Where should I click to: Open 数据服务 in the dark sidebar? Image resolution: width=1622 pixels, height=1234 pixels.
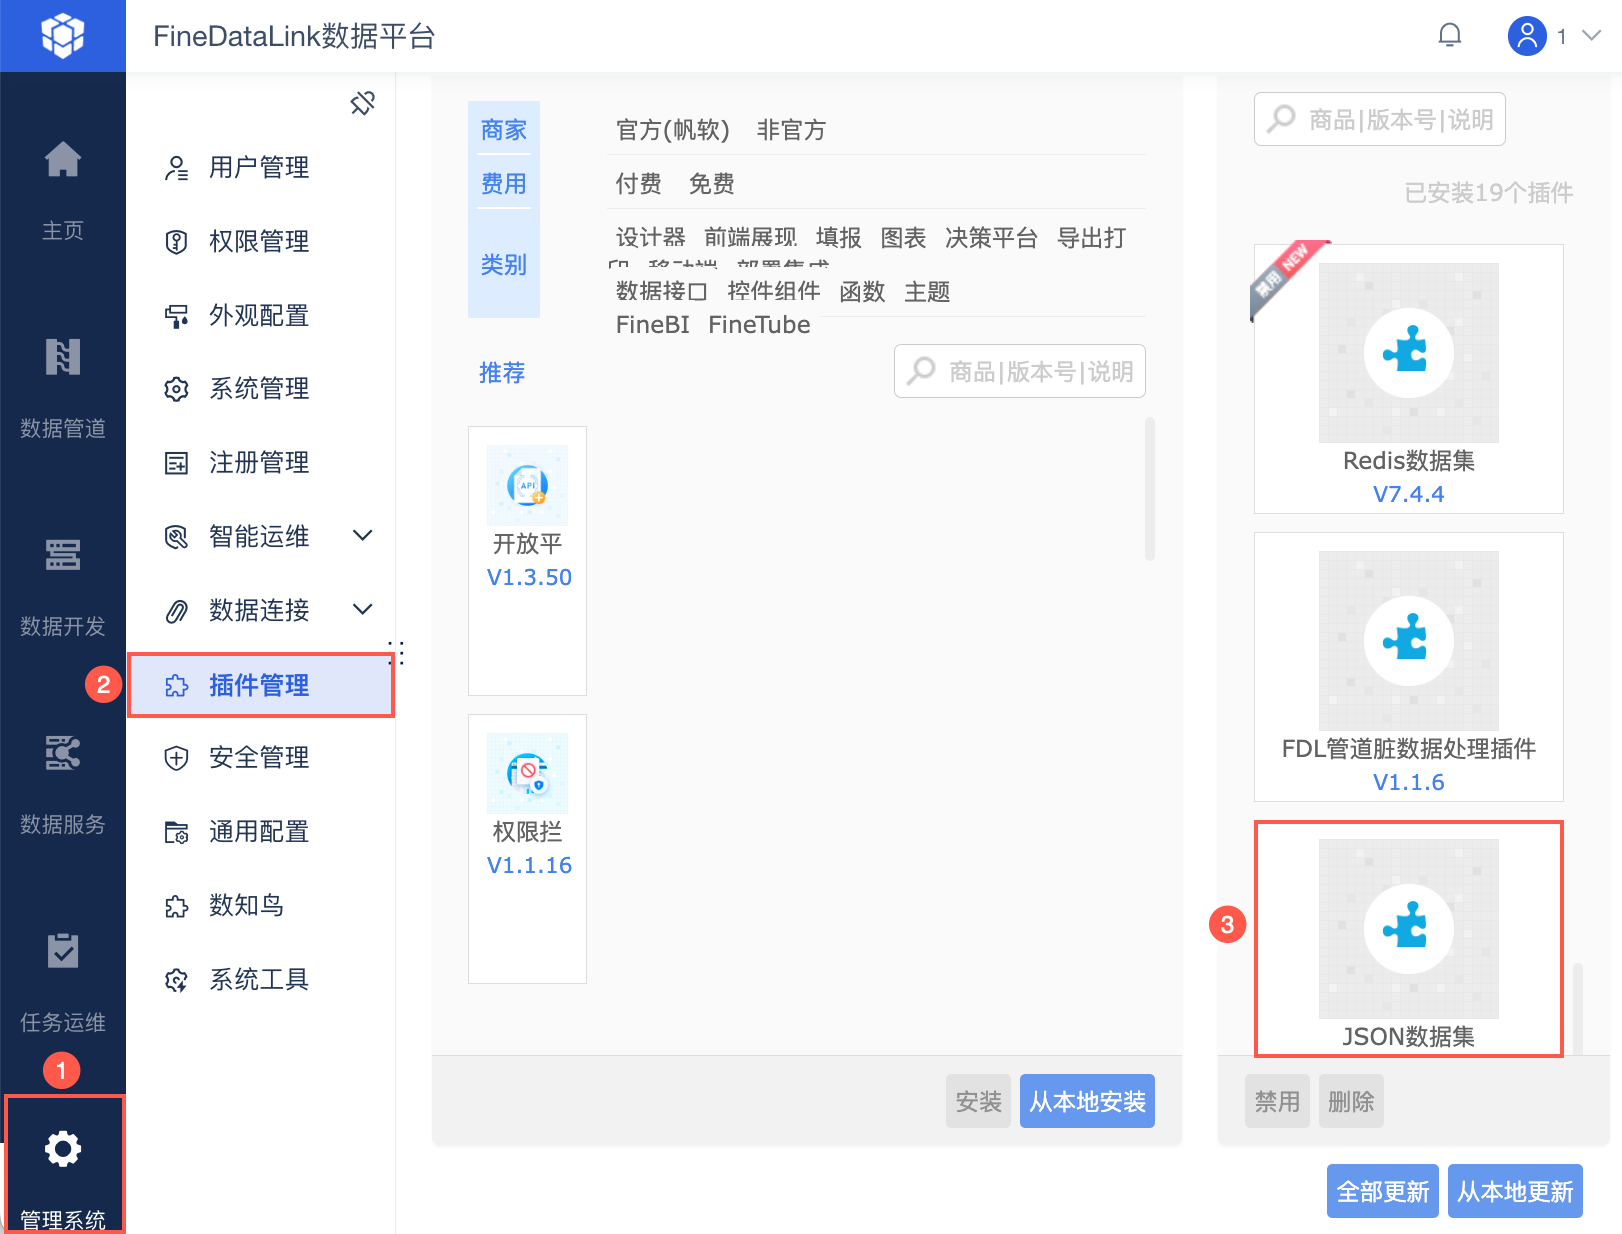coord(62,784)
